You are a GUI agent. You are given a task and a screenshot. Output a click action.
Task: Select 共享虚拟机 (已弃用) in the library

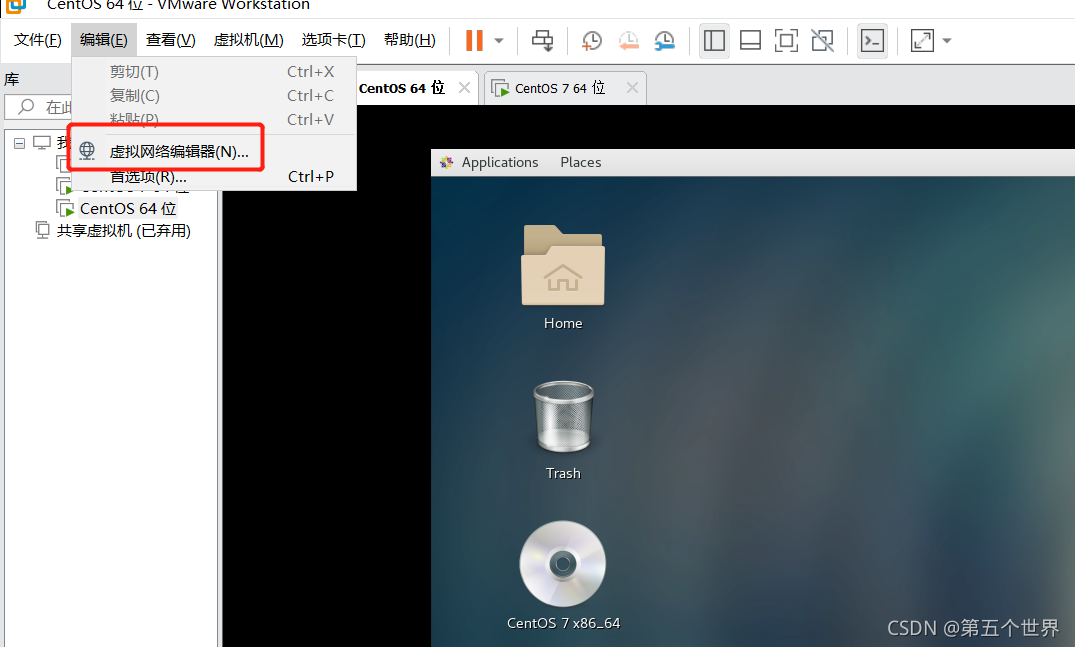(123, 231)
